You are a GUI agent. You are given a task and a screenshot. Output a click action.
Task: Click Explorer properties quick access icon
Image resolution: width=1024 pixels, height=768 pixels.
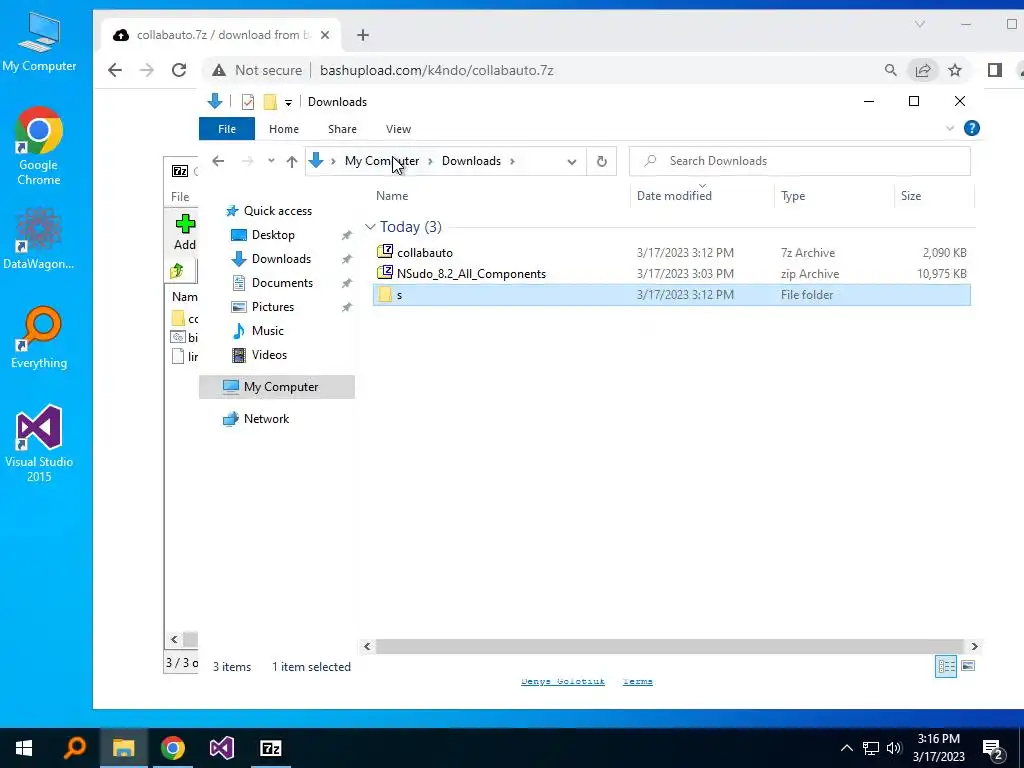(x=248, y=102)
